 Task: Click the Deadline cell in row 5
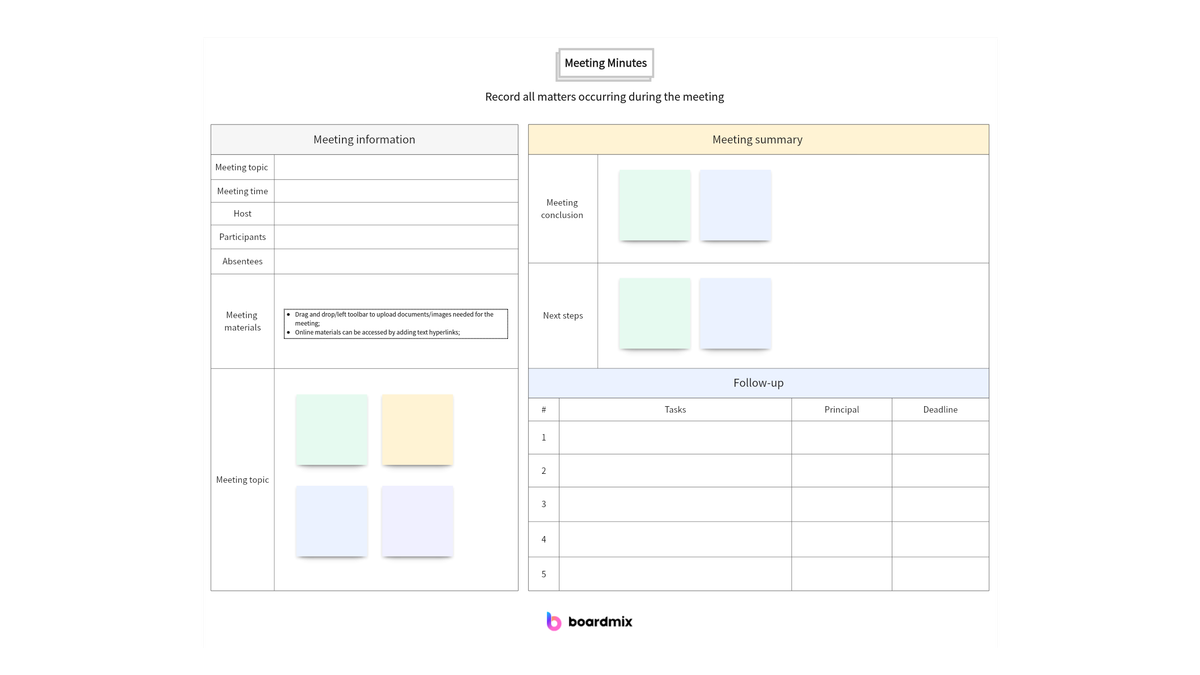click(940, 574)
